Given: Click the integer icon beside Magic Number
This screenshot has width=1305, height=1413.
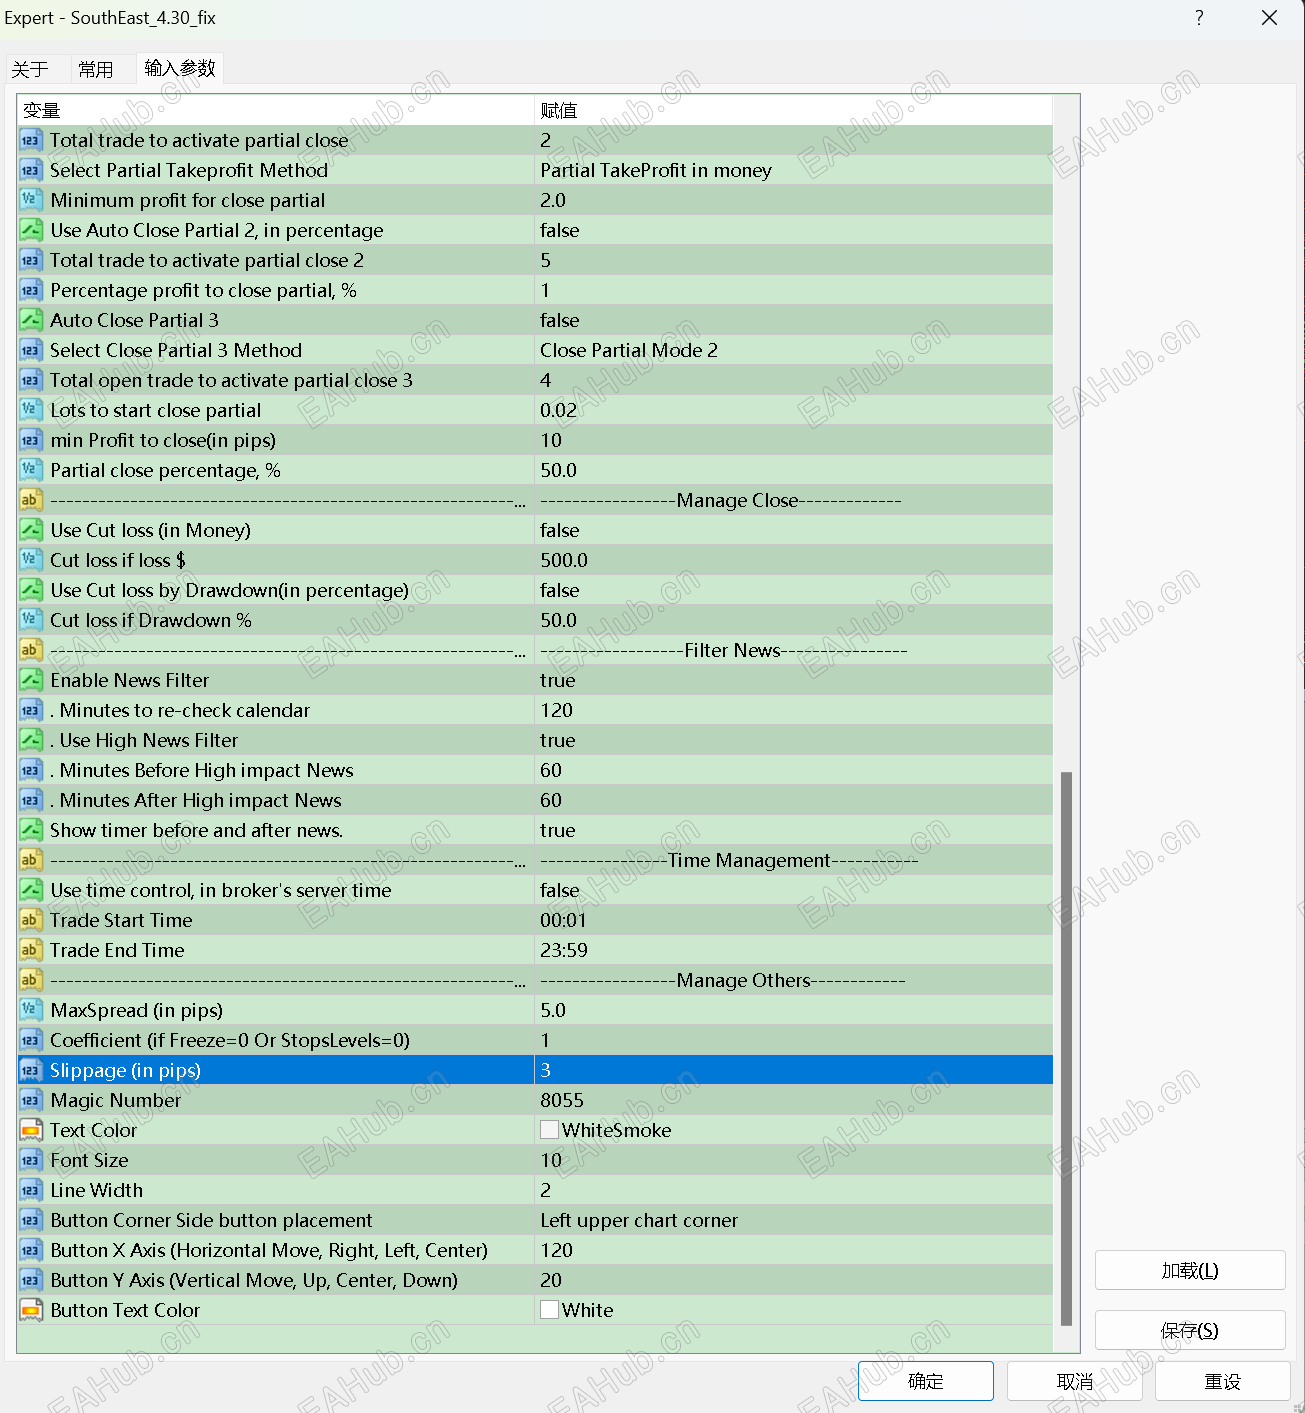Looking at the screenshot, I should [31, 1100].
